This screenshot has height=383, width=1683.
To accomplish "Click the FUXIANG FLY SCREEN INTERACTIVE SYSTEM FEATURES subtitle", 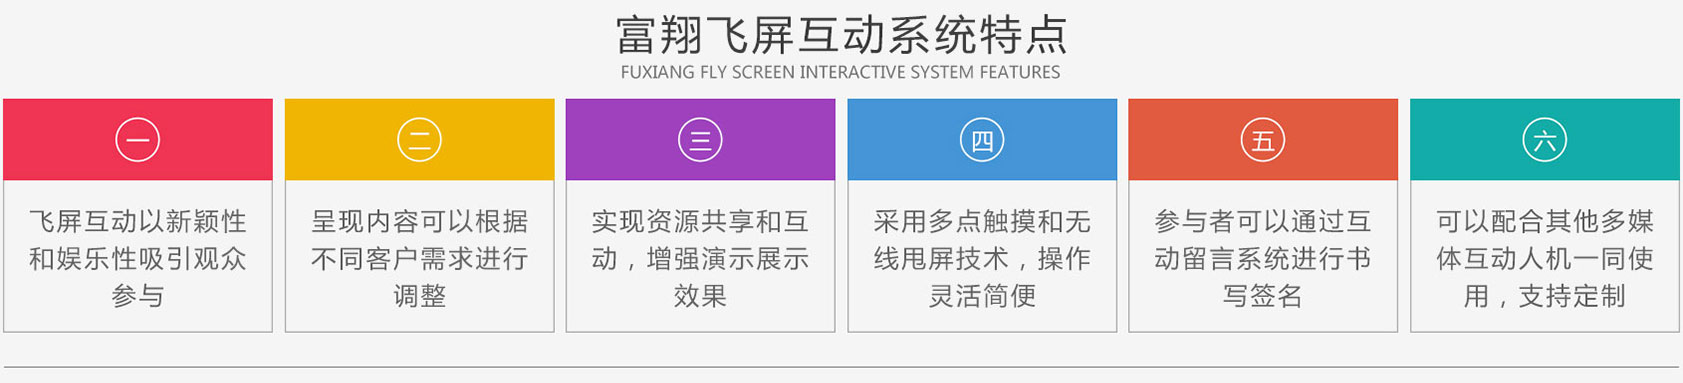I will pos(841,72).
